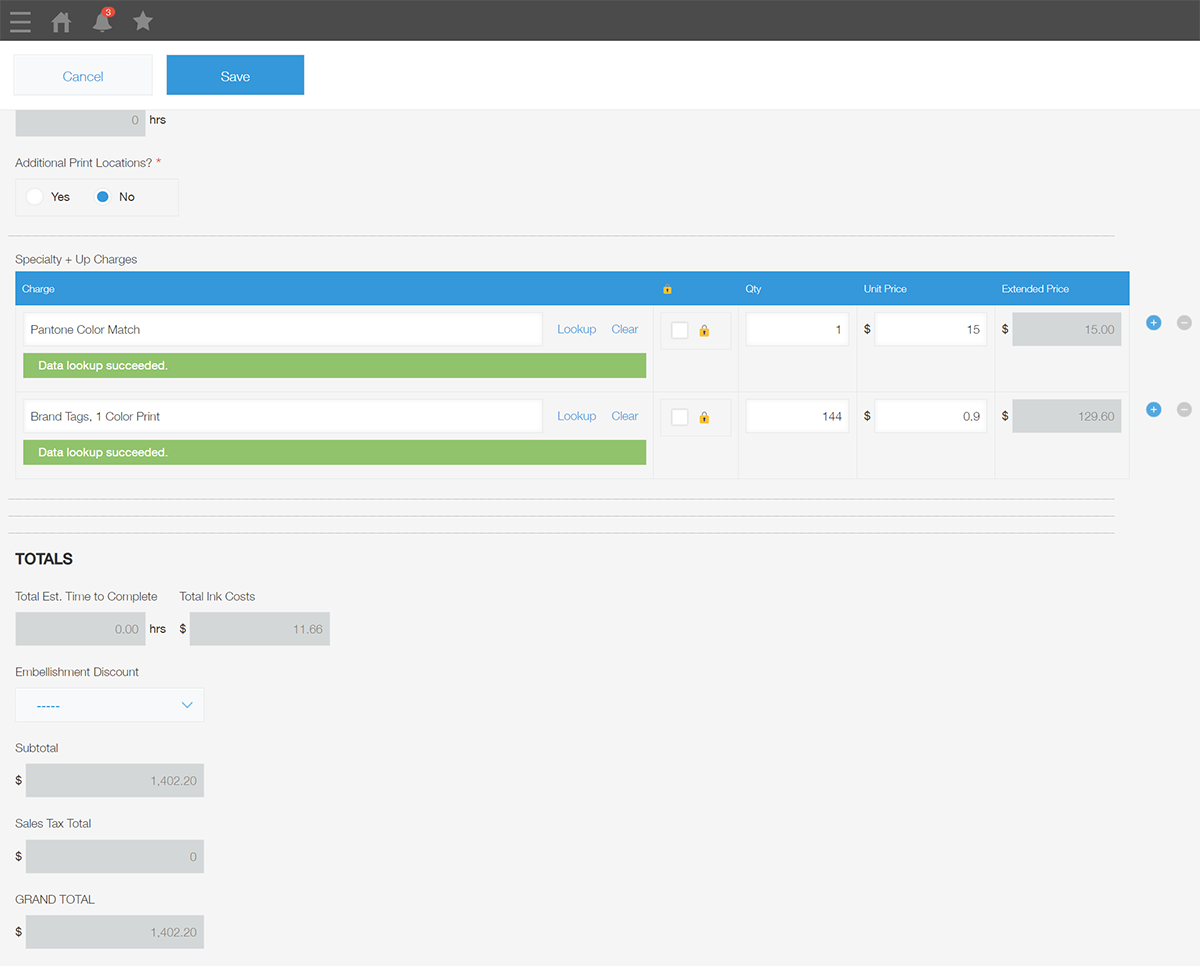Click the Qty field showing 144
Image resolution: width=1200 pixels, height=966 pixels.
797,416
